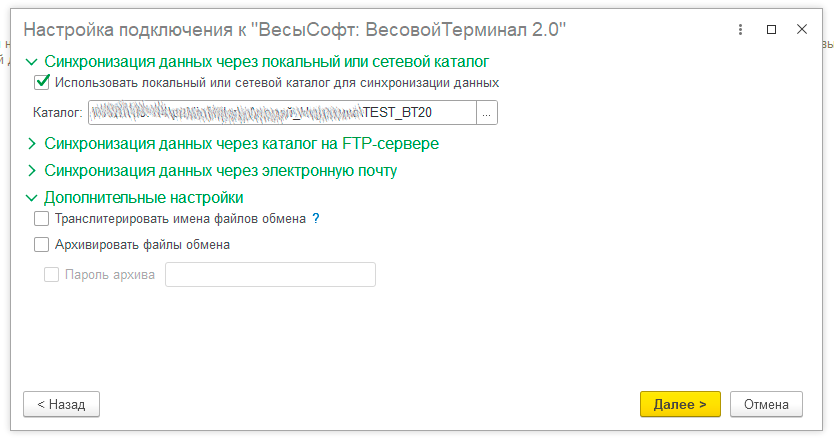834x445 pixels.
Task: Click into the Каталог path field
Action: click(280, 114)
